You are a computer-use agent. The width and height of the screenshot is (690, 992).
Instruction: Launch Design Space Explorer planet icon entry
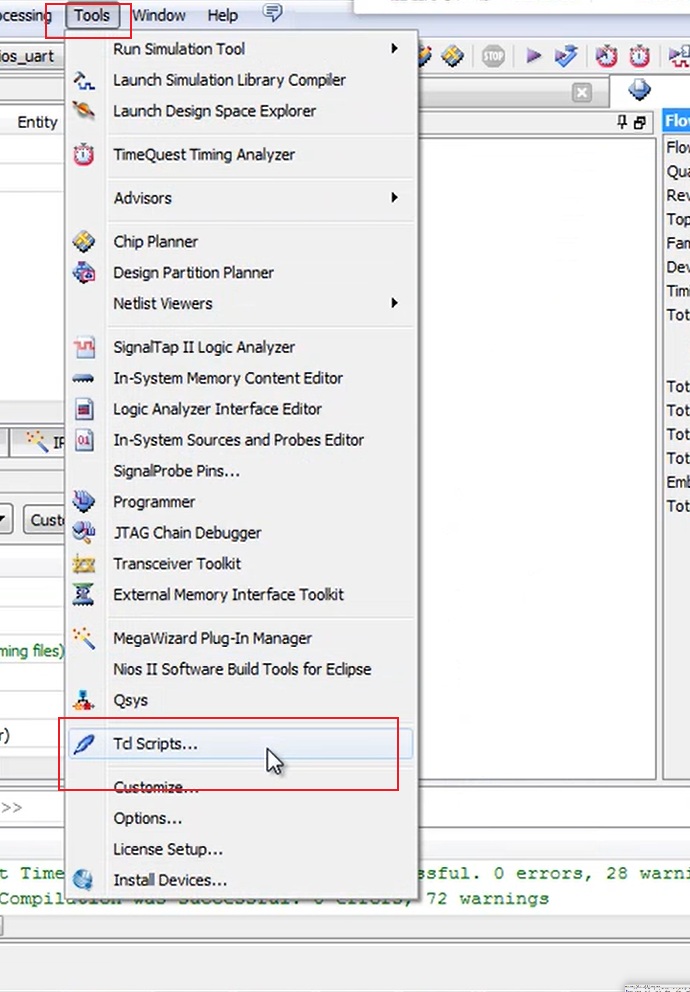pyautogui.click(x=241, y=111)
